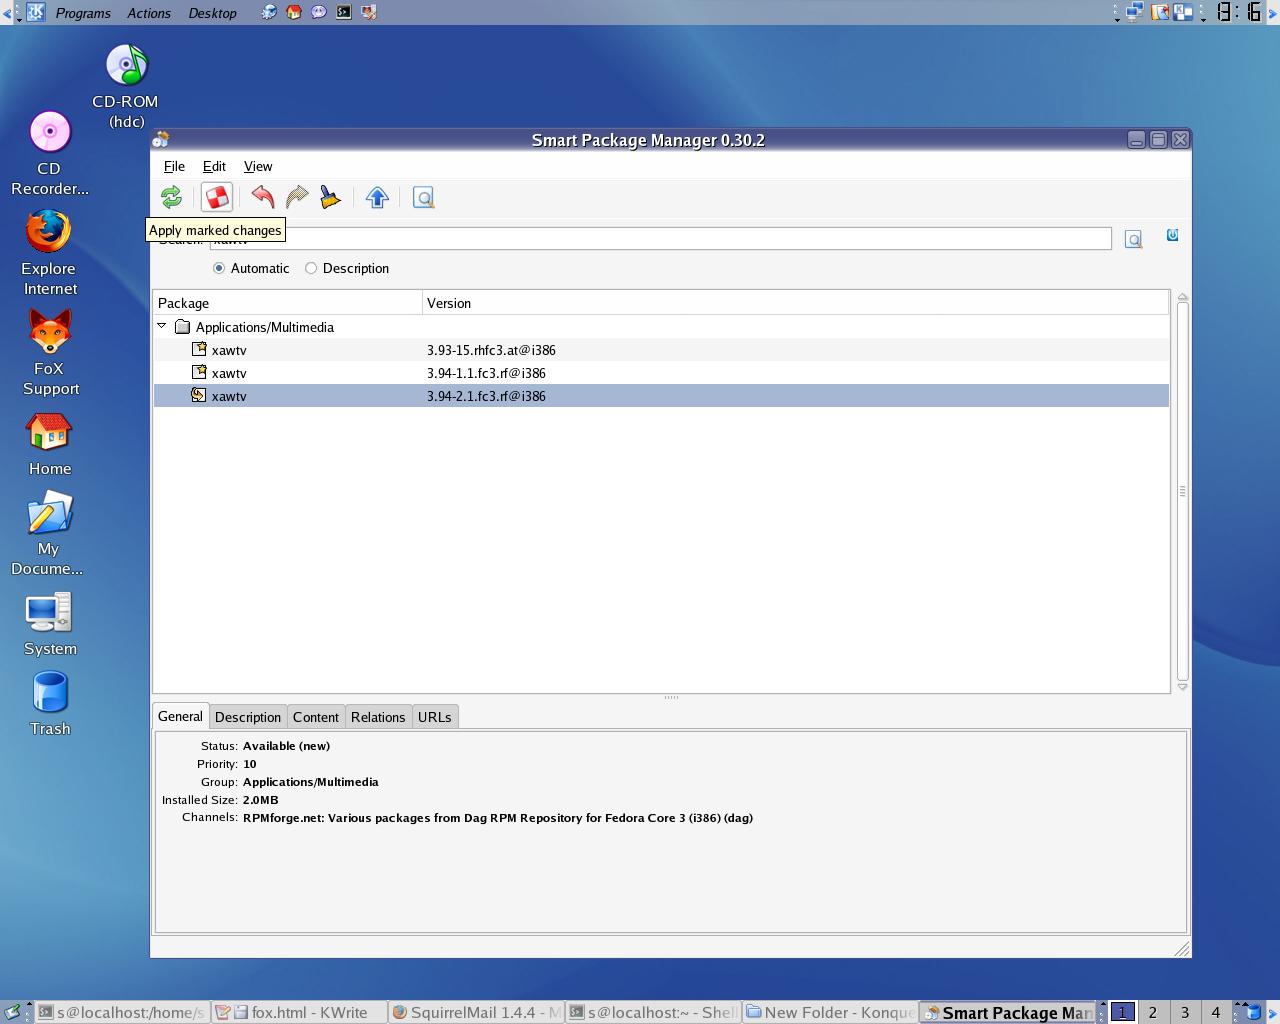This screenshot has height=1024, width=1280.
Task: Click the search button beside the search field
Action: click(1133, 240)
